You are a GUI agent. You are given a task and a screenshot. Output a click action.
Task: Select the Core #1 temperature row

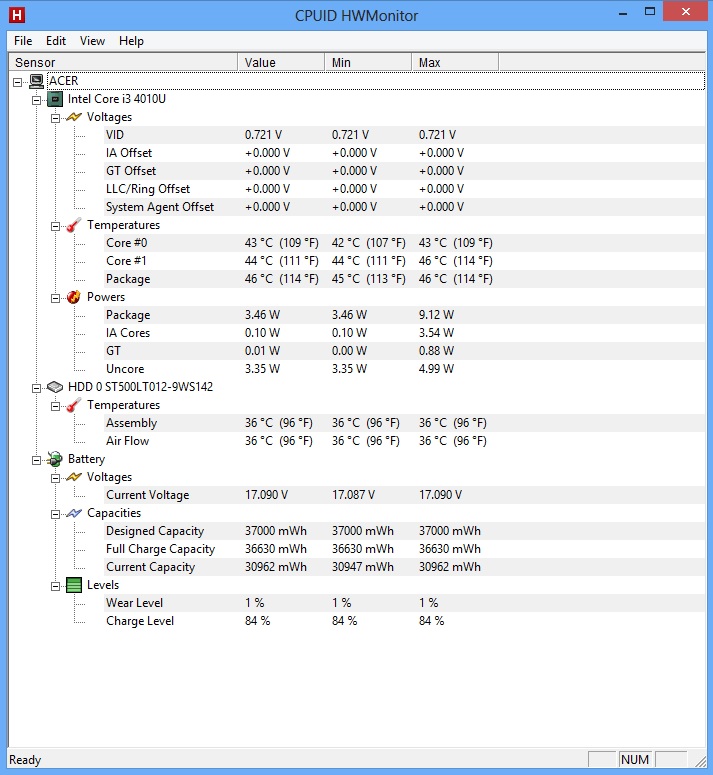(x=405, y=261)
